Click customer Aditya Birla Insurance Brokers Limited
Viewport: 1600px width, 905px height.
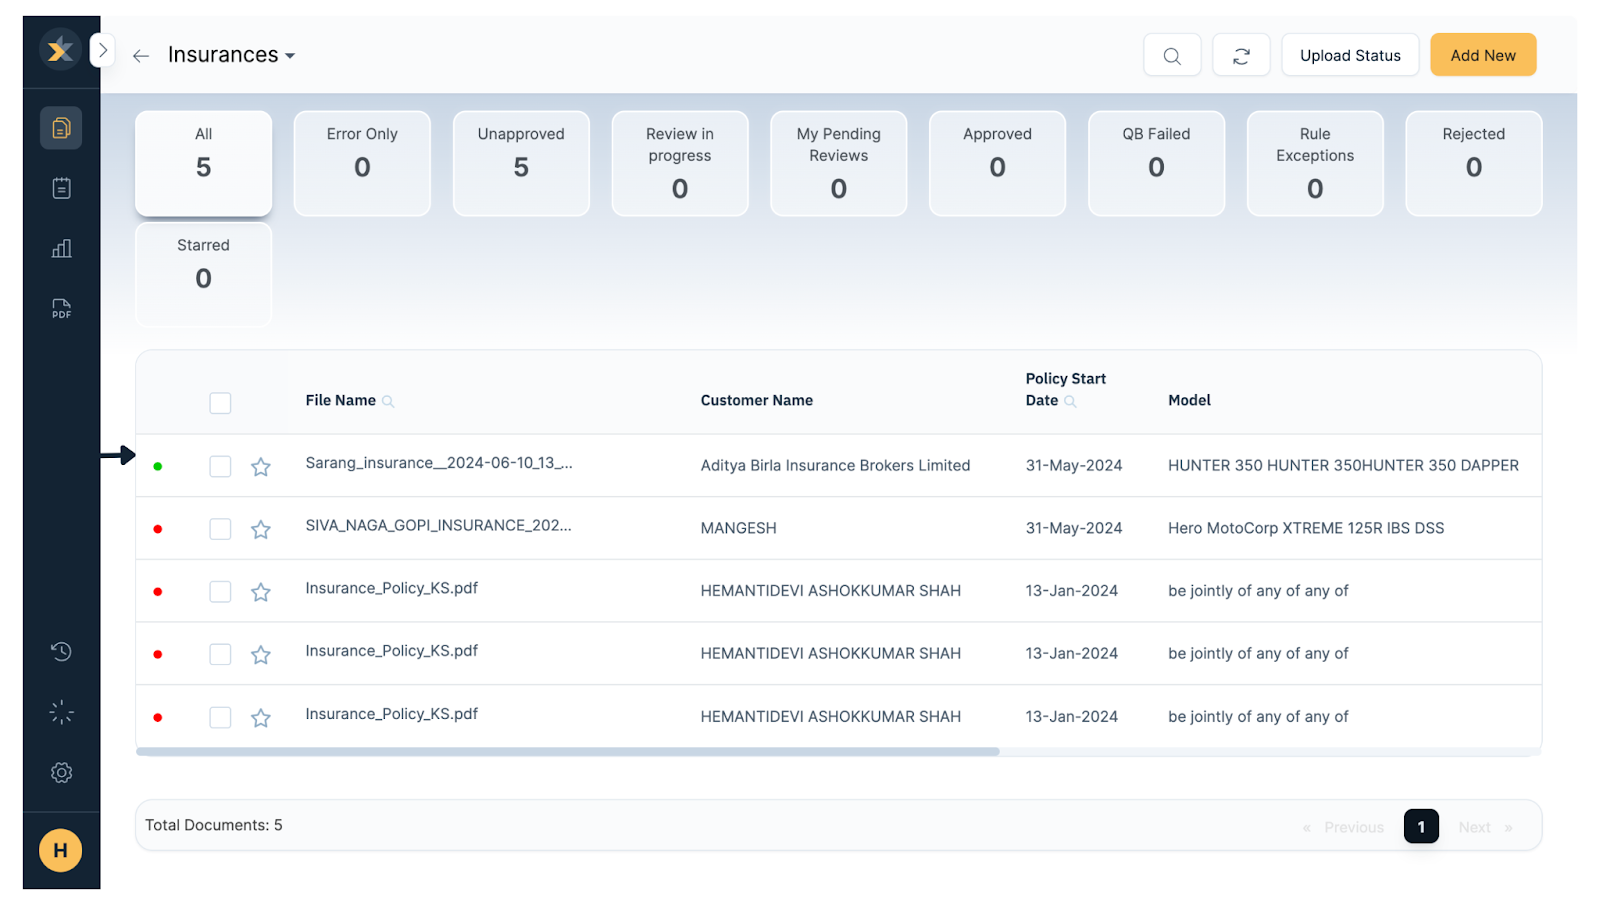835,465
